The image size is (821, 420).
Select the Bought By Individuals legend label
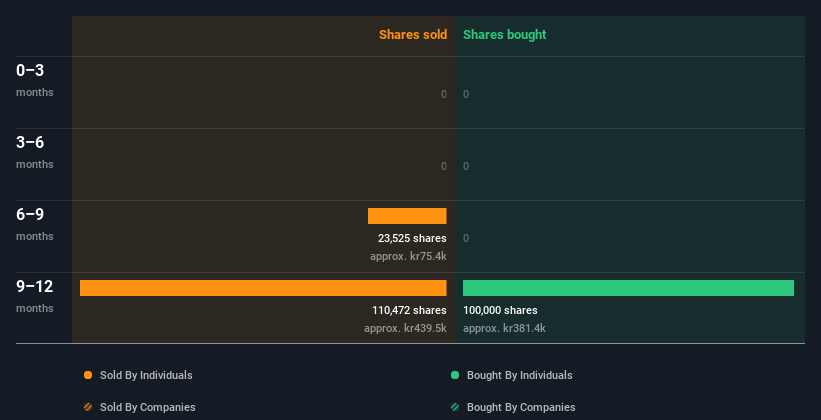coord(519,375)
